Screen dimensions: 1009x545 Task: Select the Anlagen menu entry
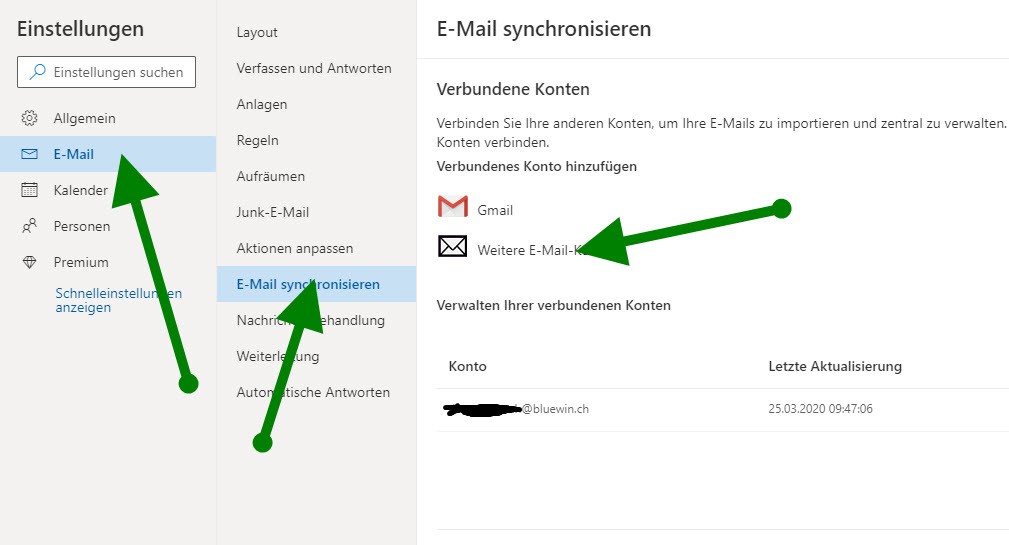point(262,104)
